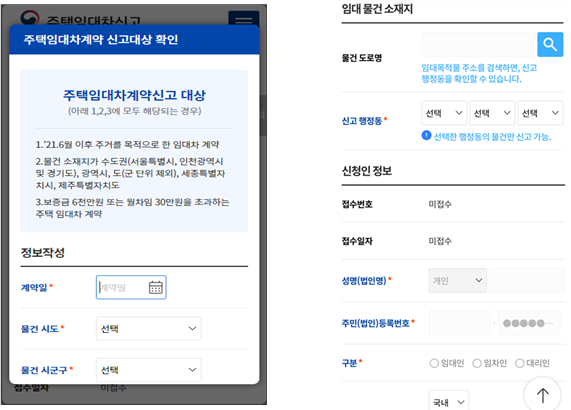This screenshot has width=571, height=410.
Task: Click the masked 등록번호 second field
Action: (x=529, y=323)
